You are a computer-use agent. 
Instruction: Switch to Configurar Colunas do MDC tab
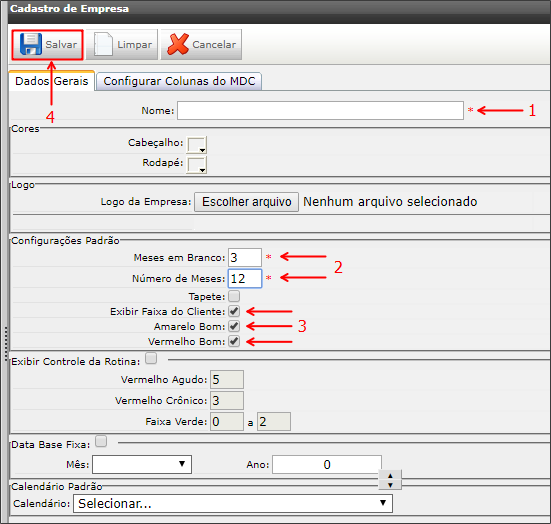click(x=179, y=81)
